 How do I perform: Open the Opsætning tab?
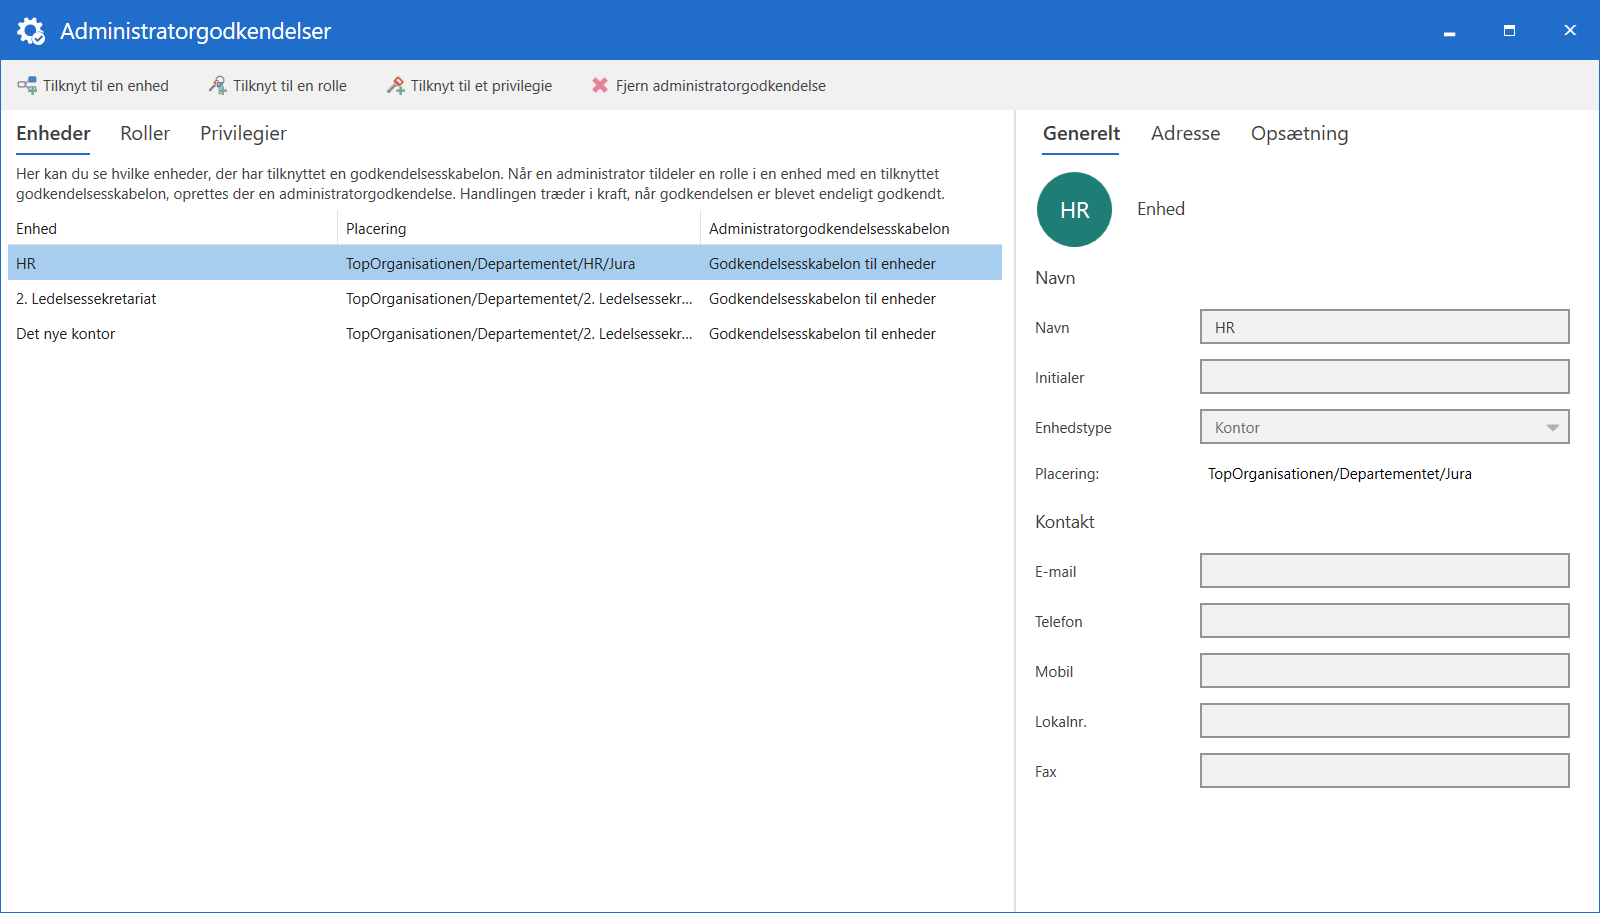(x=1299, y=134)
